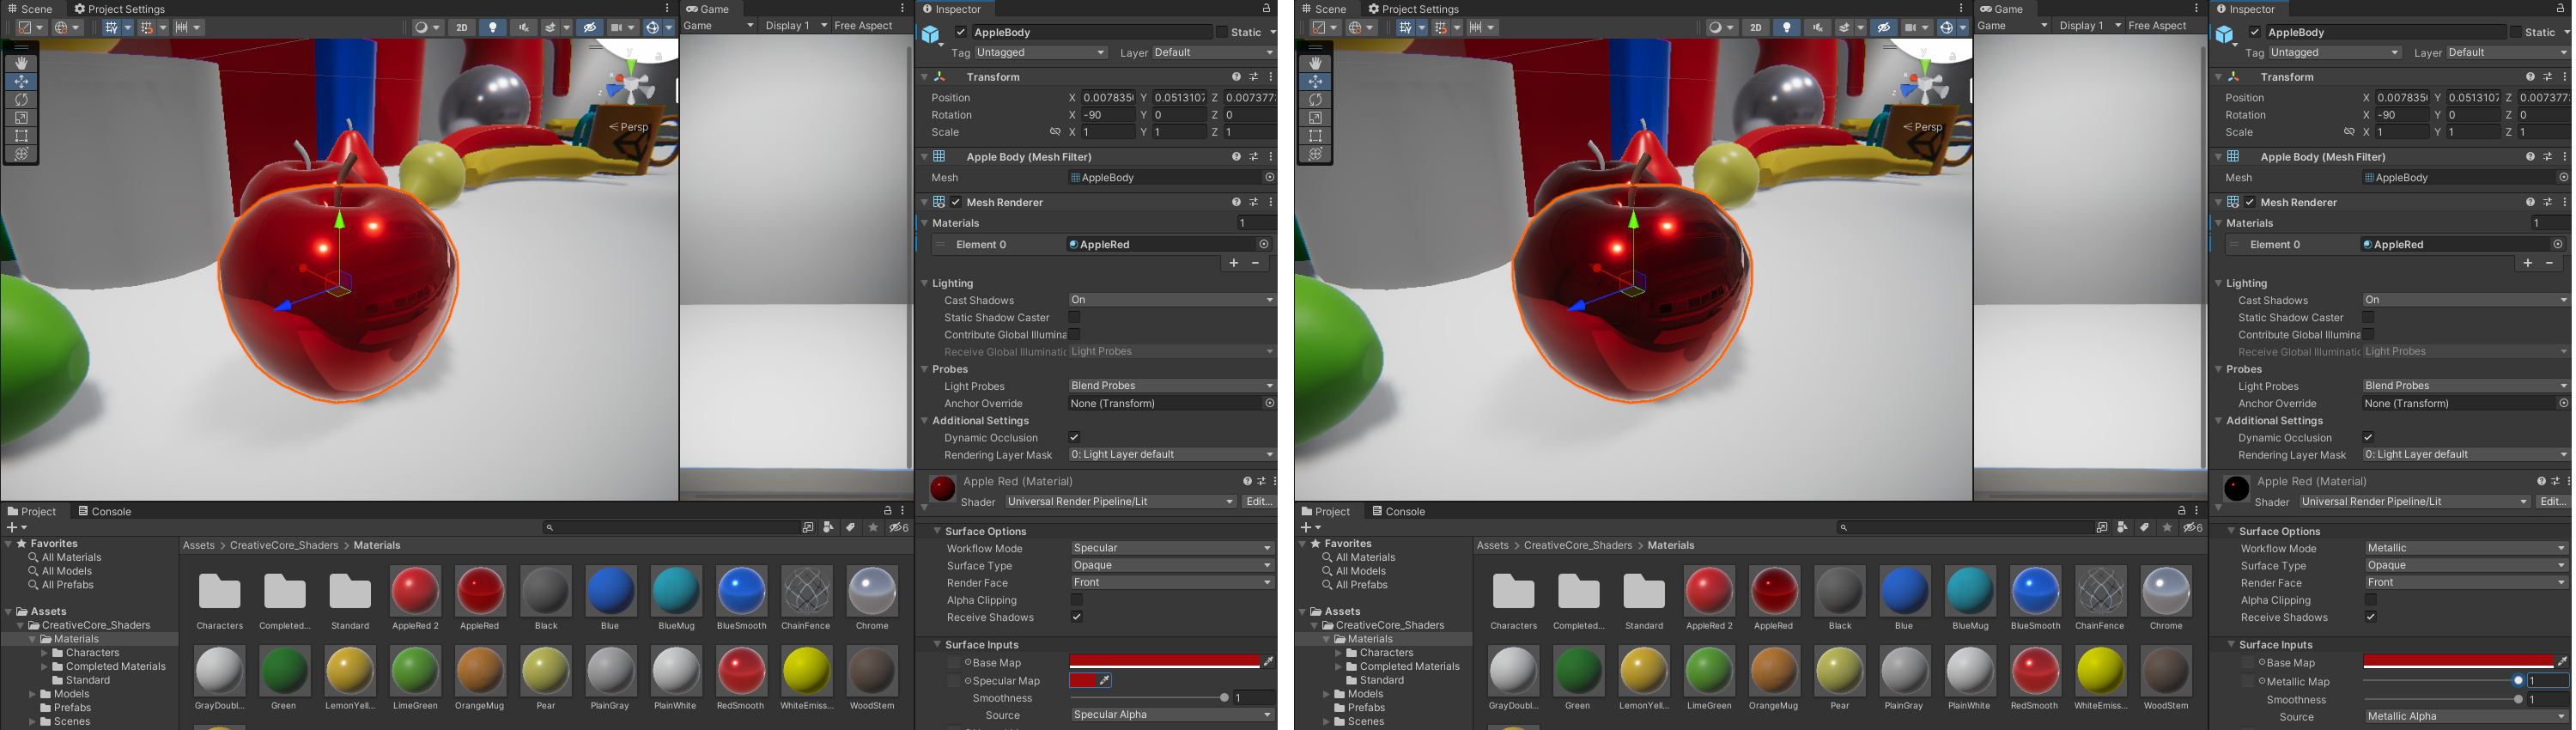The height and width of the screenshot is (730, 2576).
Task: Switch to Project Settings tab in left editor
Action: 119,9
